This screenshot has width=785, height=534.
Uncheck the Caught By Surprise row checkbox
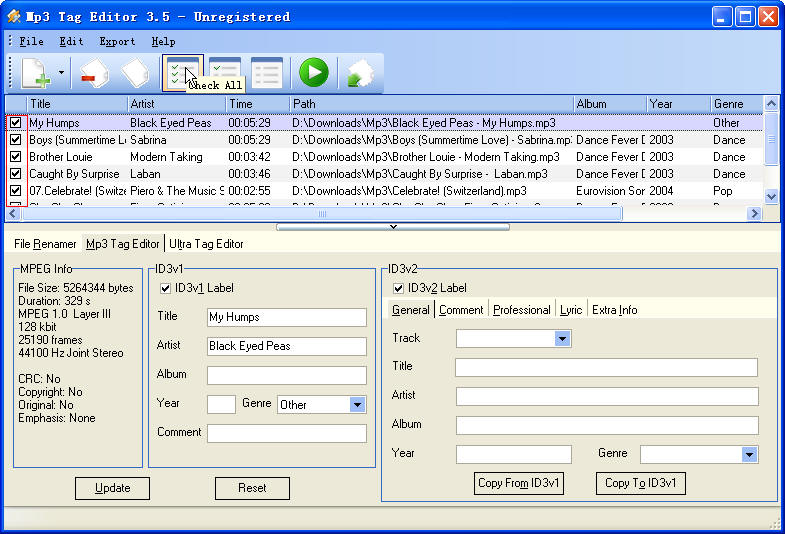tap(16, 174)
